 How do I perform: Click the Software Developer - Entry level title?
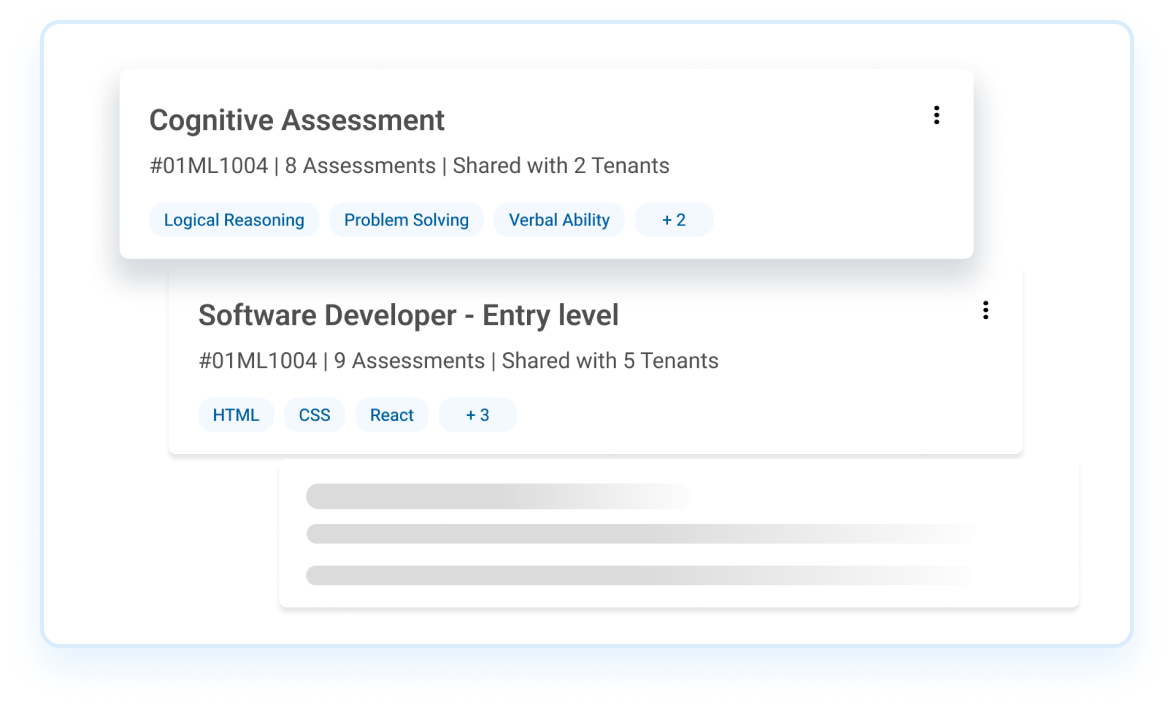click(408, 315)
